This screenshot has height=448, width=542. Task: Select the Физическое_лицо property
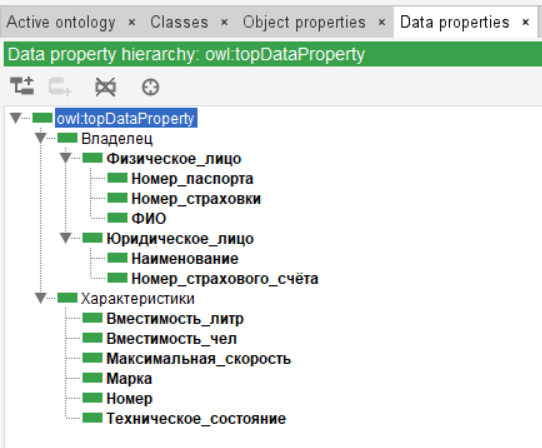(174, 159)
